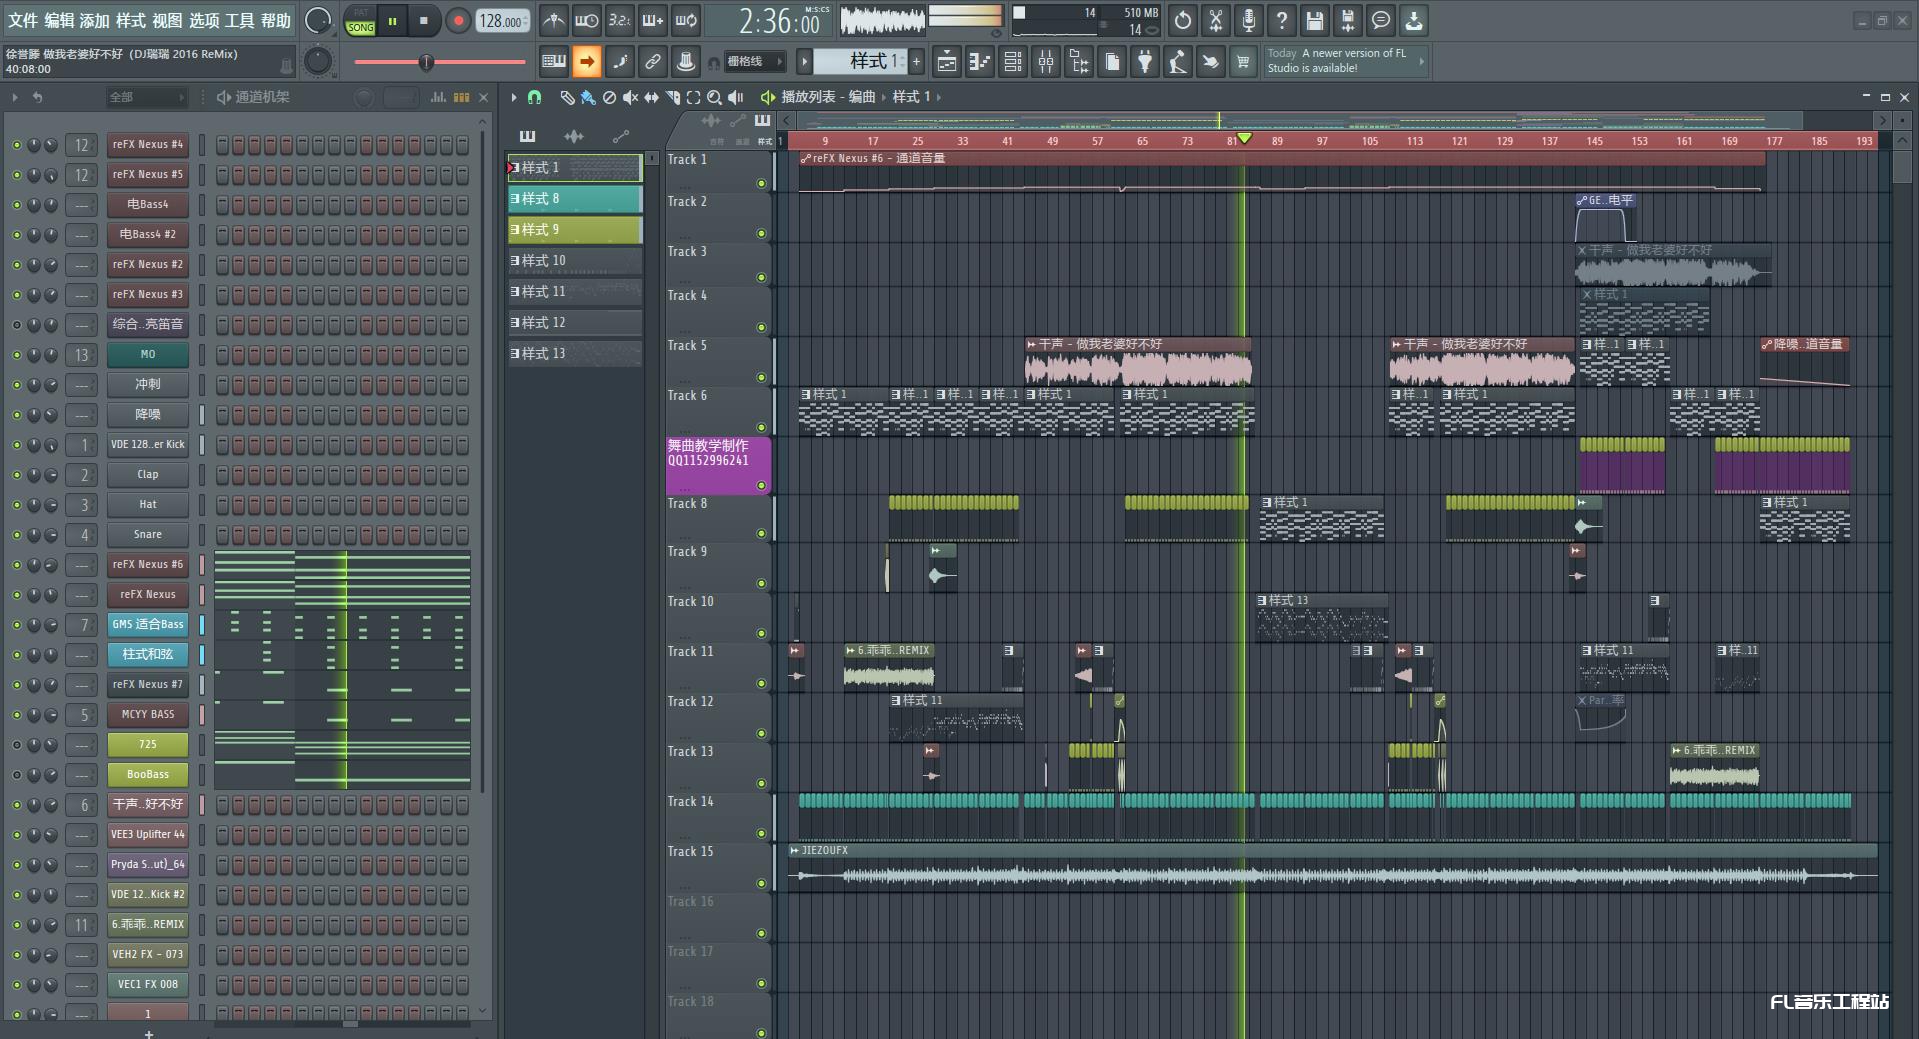Enable wait for input before playing
The image size is (1919, 1039).
pos(586,20)
